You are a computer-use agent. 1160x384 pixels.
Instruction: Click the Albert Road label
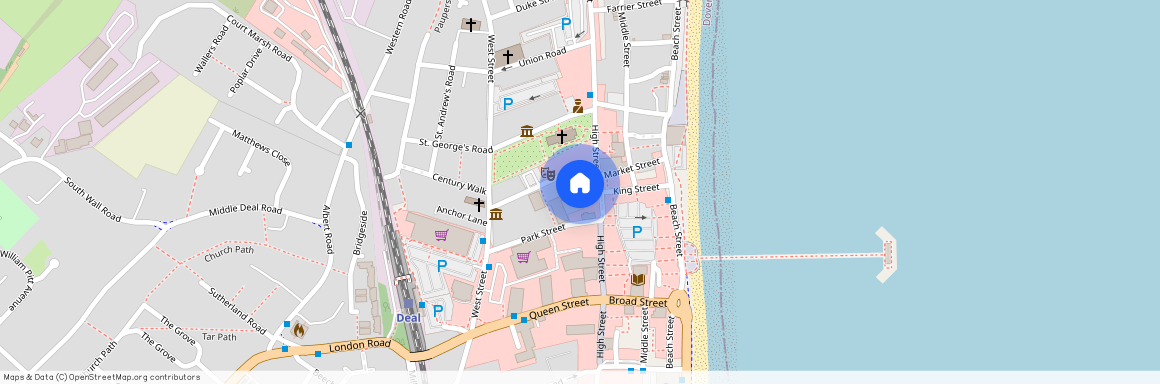[328, 229]
